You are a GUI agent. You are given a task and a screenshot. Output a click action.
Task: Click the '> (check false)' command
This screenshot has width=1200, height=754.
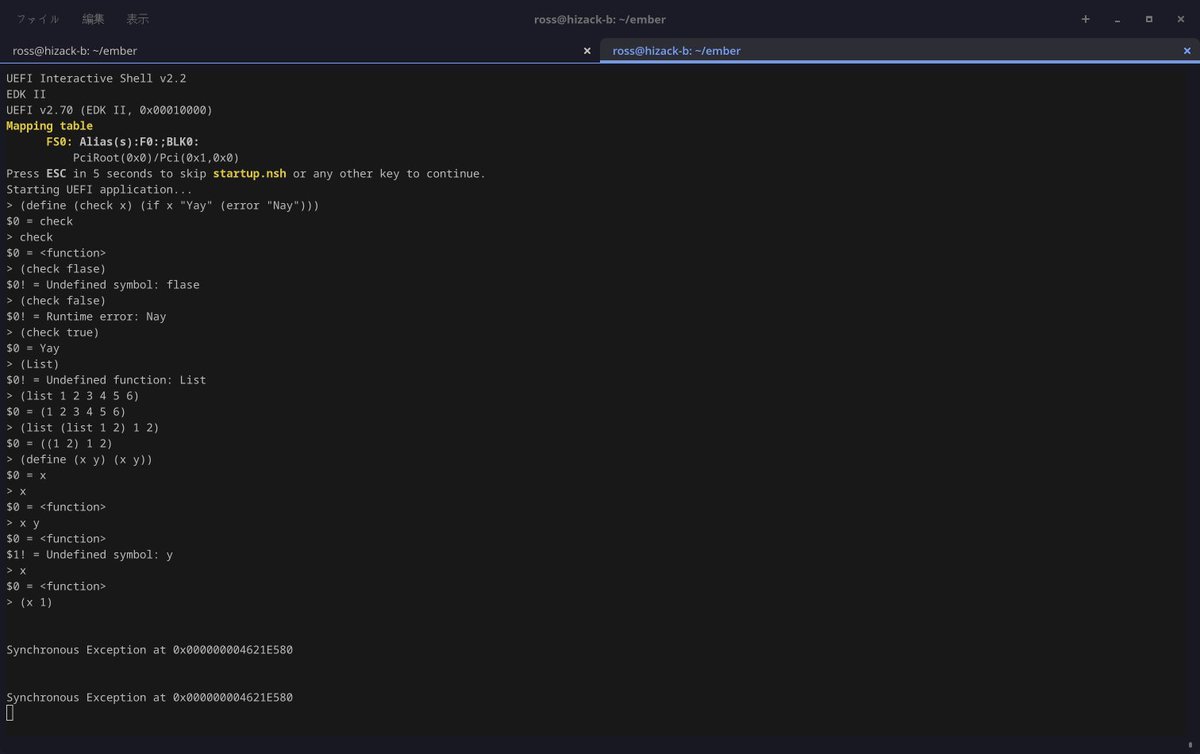click(56, 300)
